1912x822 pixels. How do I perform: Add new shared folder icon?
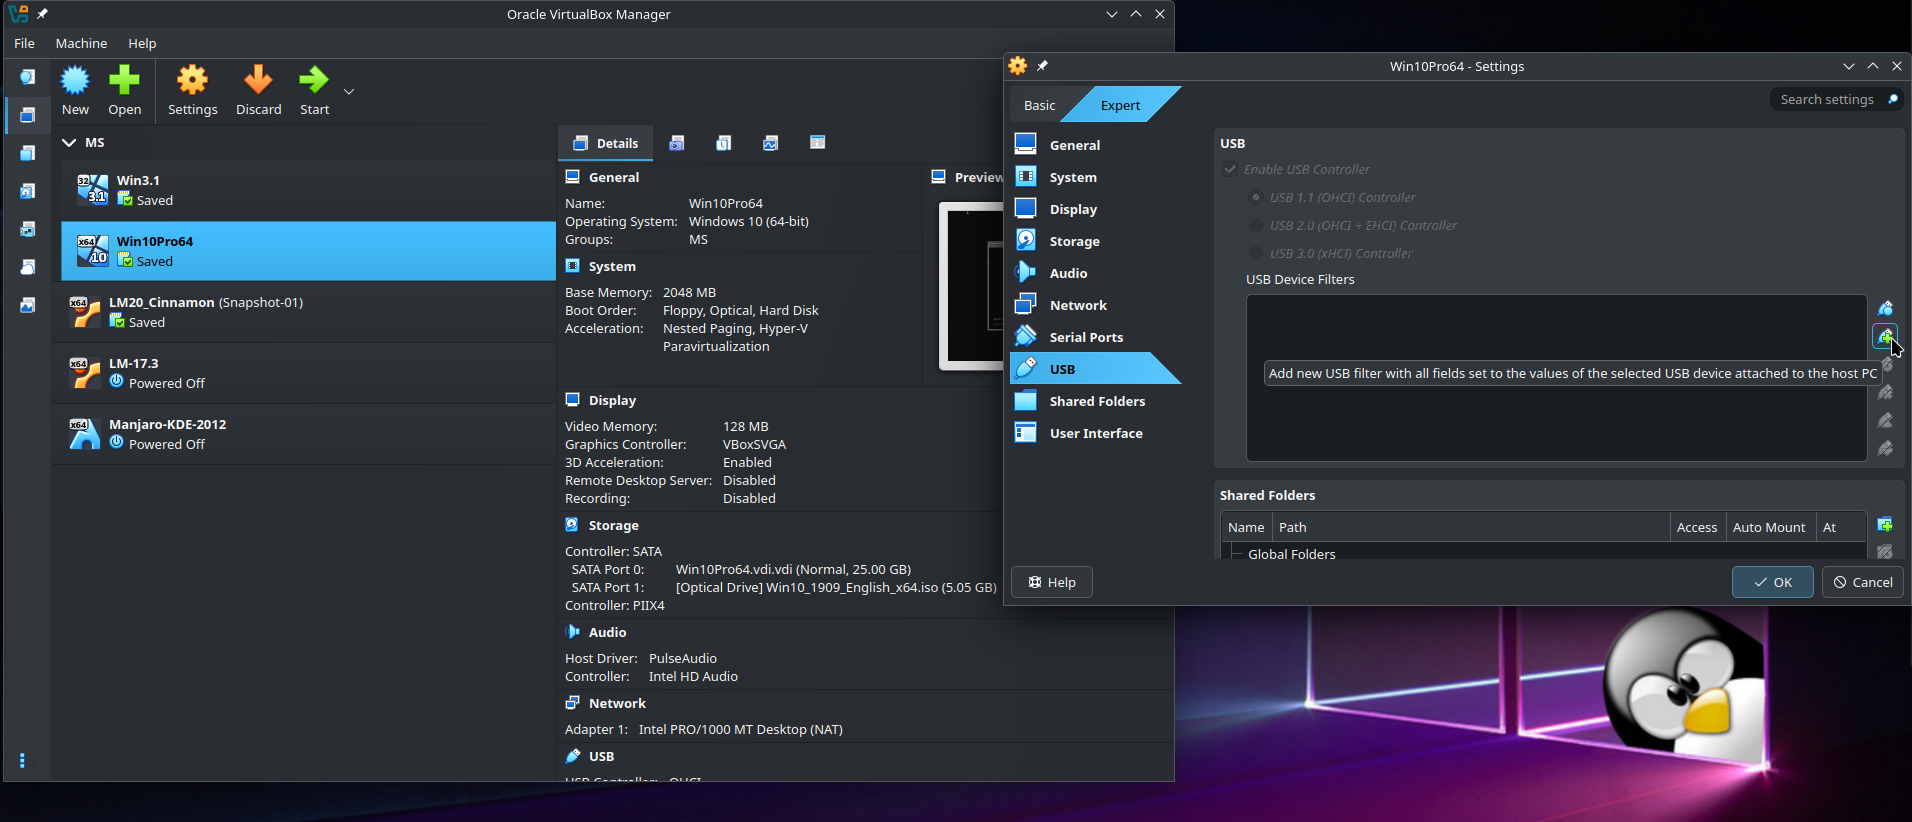point(1885,525)
